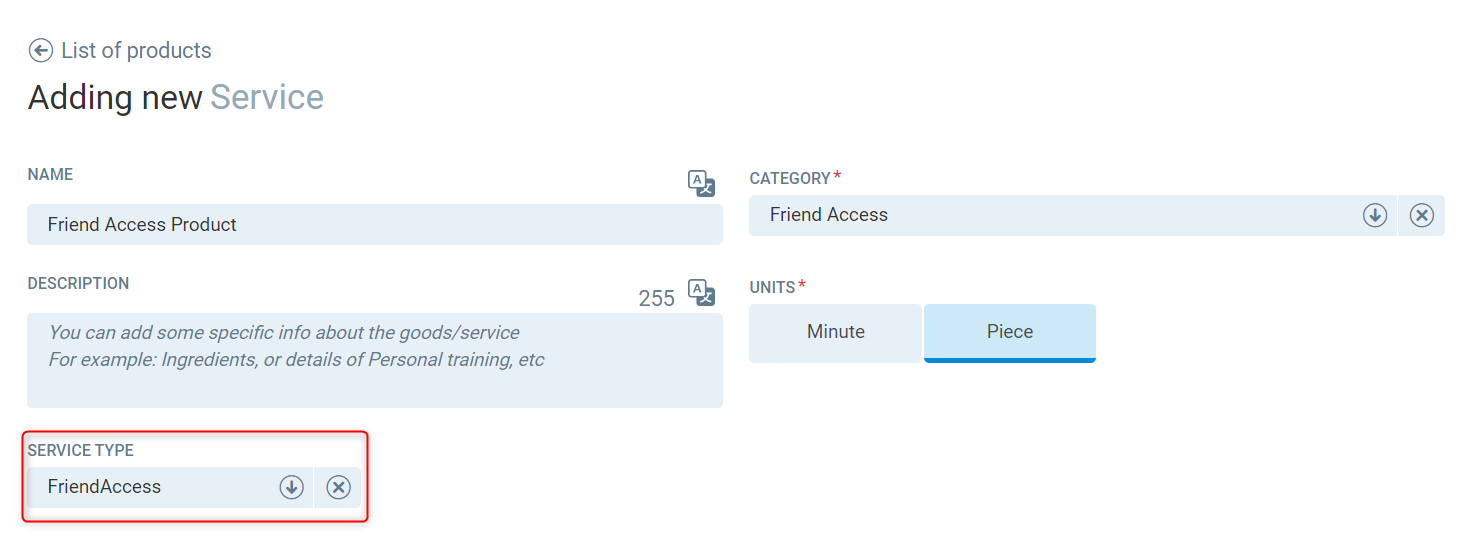Focus the Description text area
Viewport: 1466px width, 544px height.
tap(374, 360)
